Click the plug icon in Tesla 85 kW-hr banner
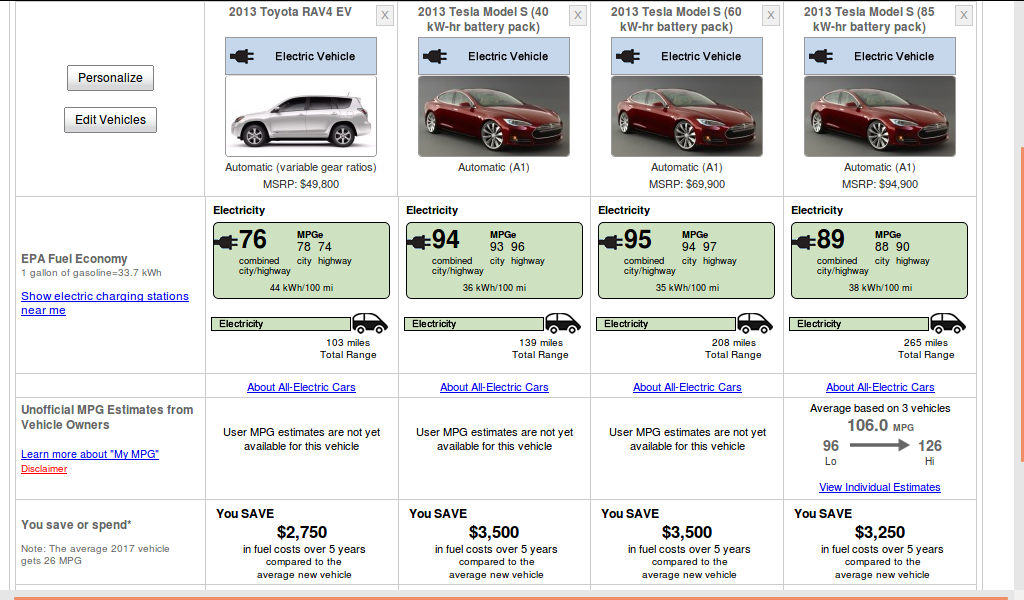The width and height of the screenshot is (1024, 600). [821, 56]
